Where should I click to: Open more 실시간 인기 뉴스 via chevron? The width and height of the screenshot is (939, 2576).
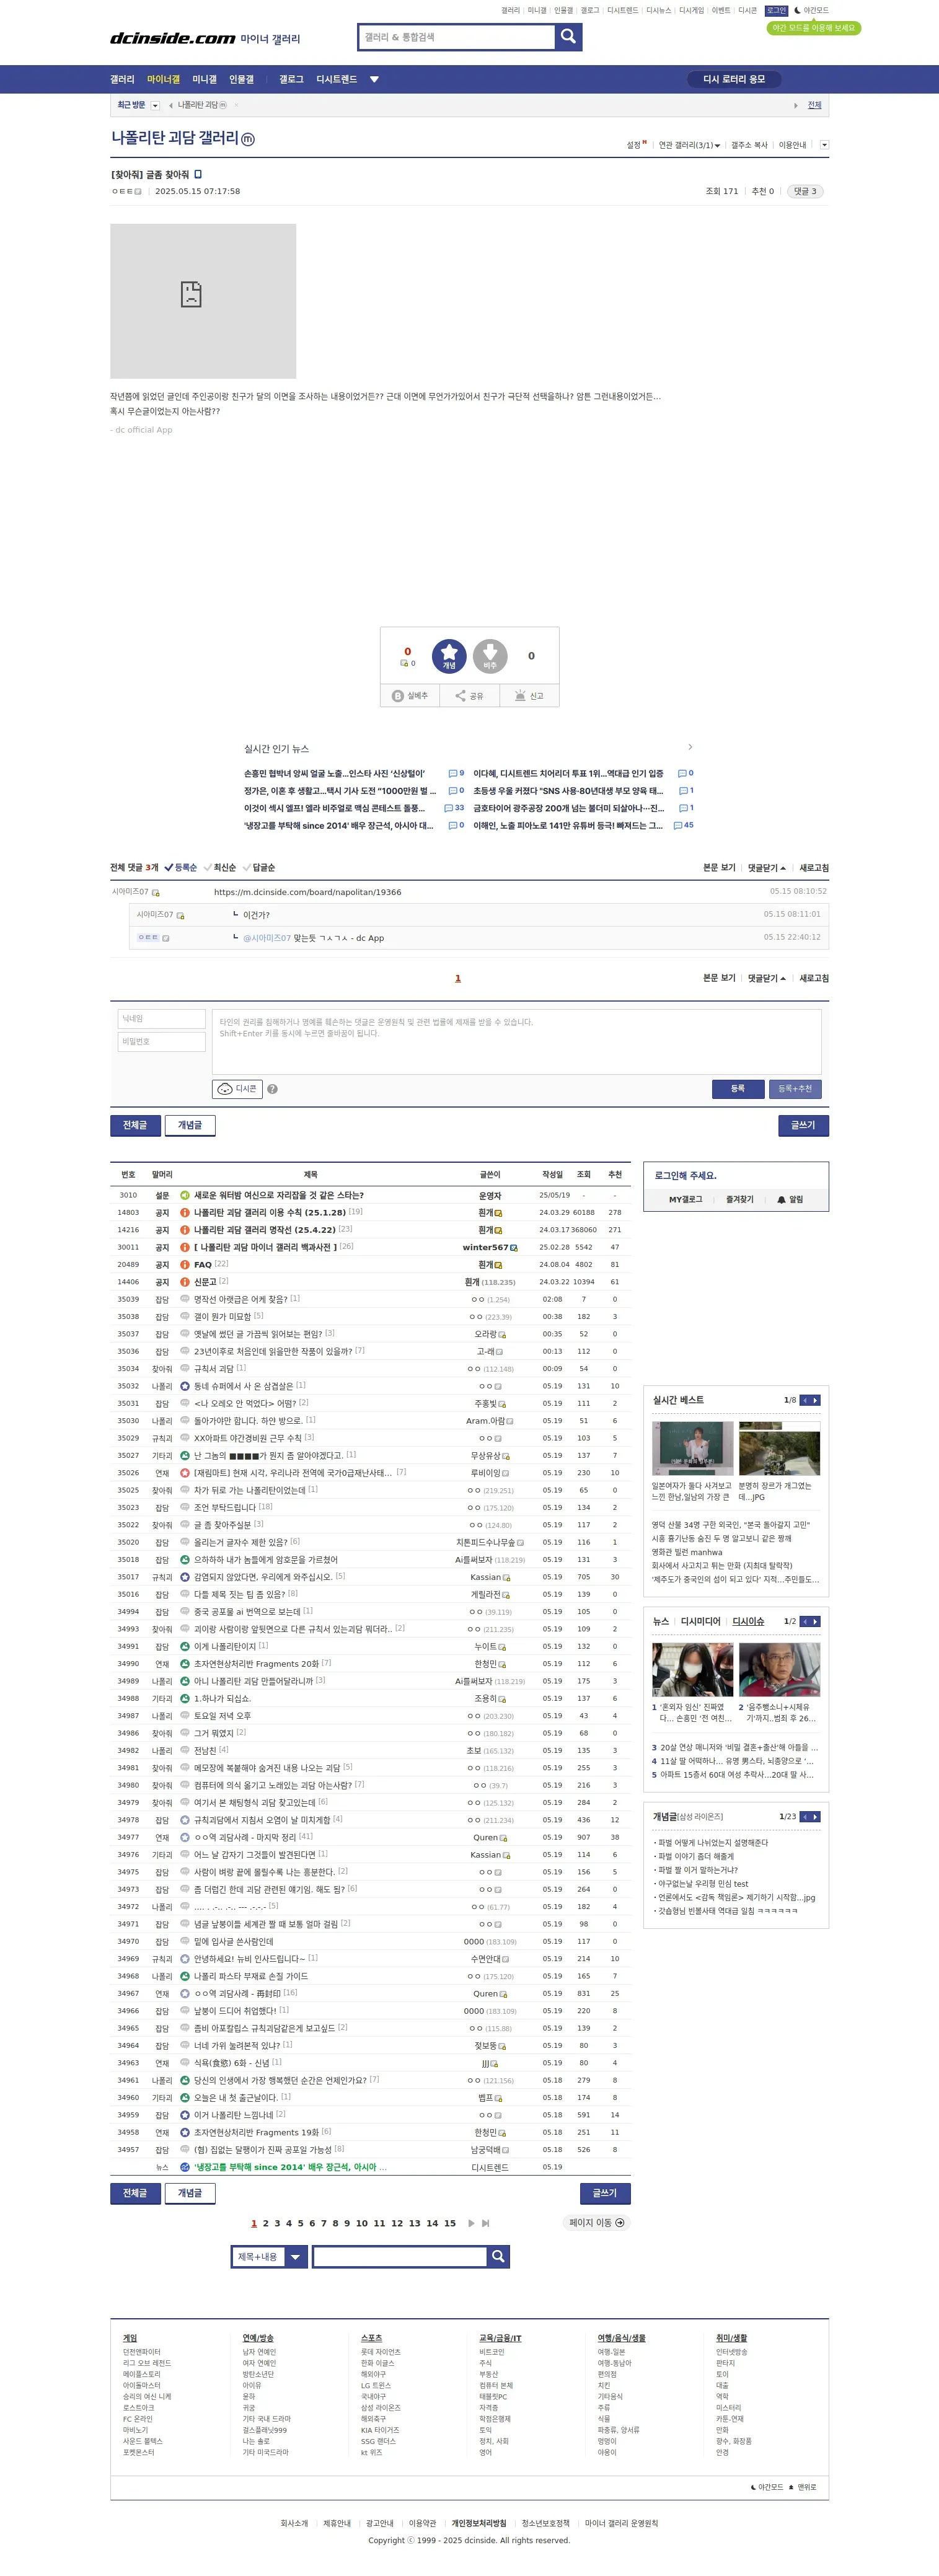[690, 747]
